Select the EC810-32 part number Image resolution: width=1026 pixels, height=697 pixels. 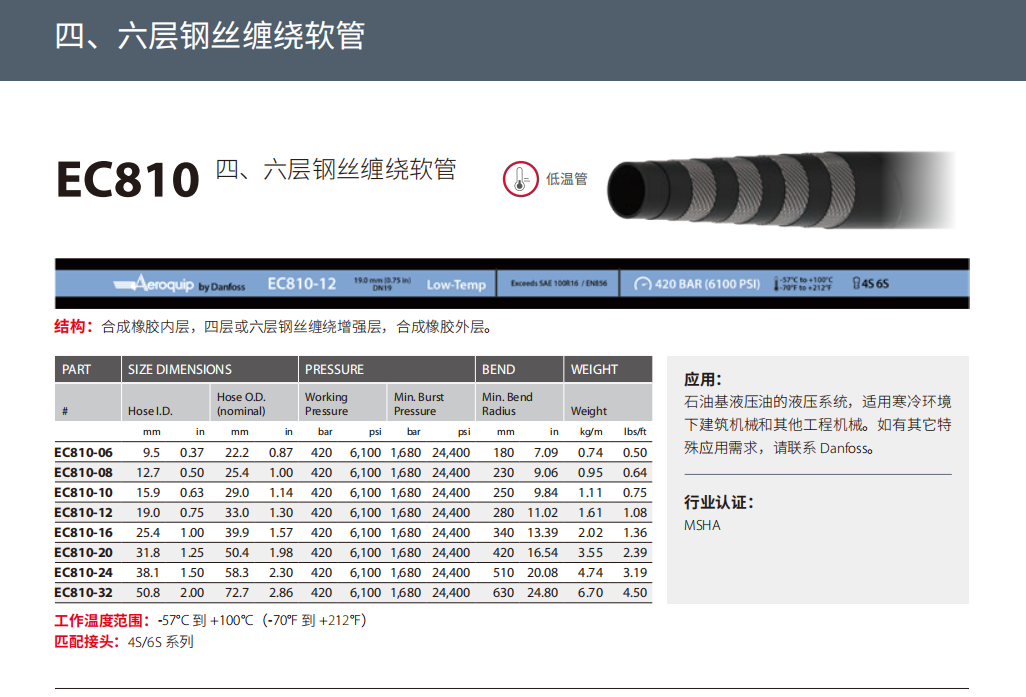[x=83, y=592]
